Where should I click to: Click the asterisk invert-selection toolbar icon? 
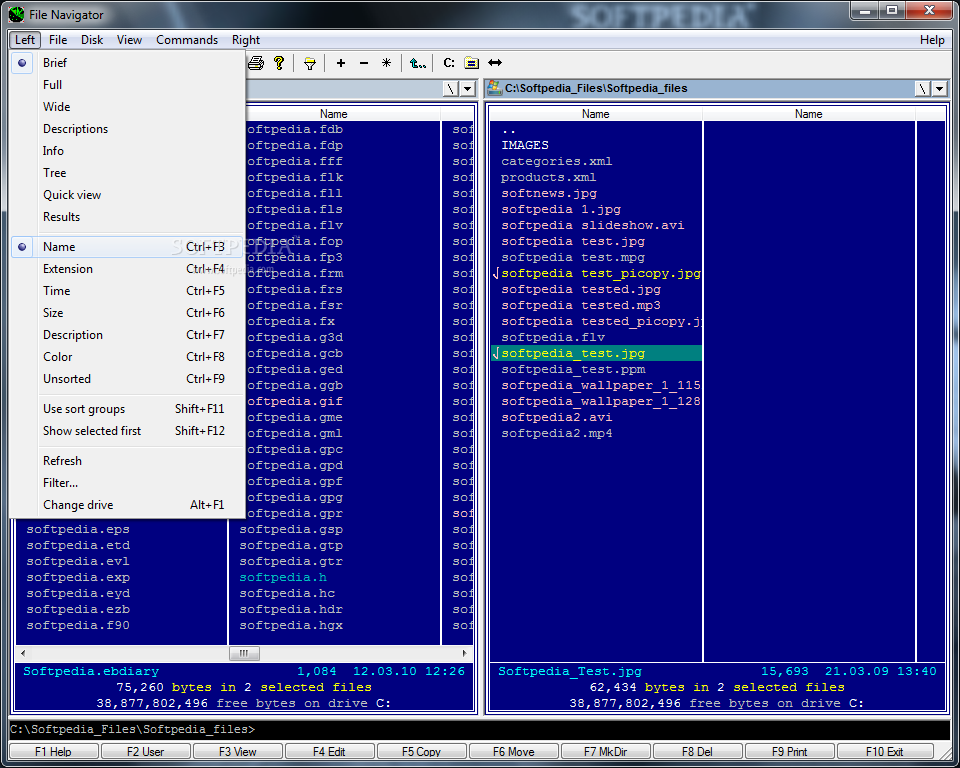(386, 62)
